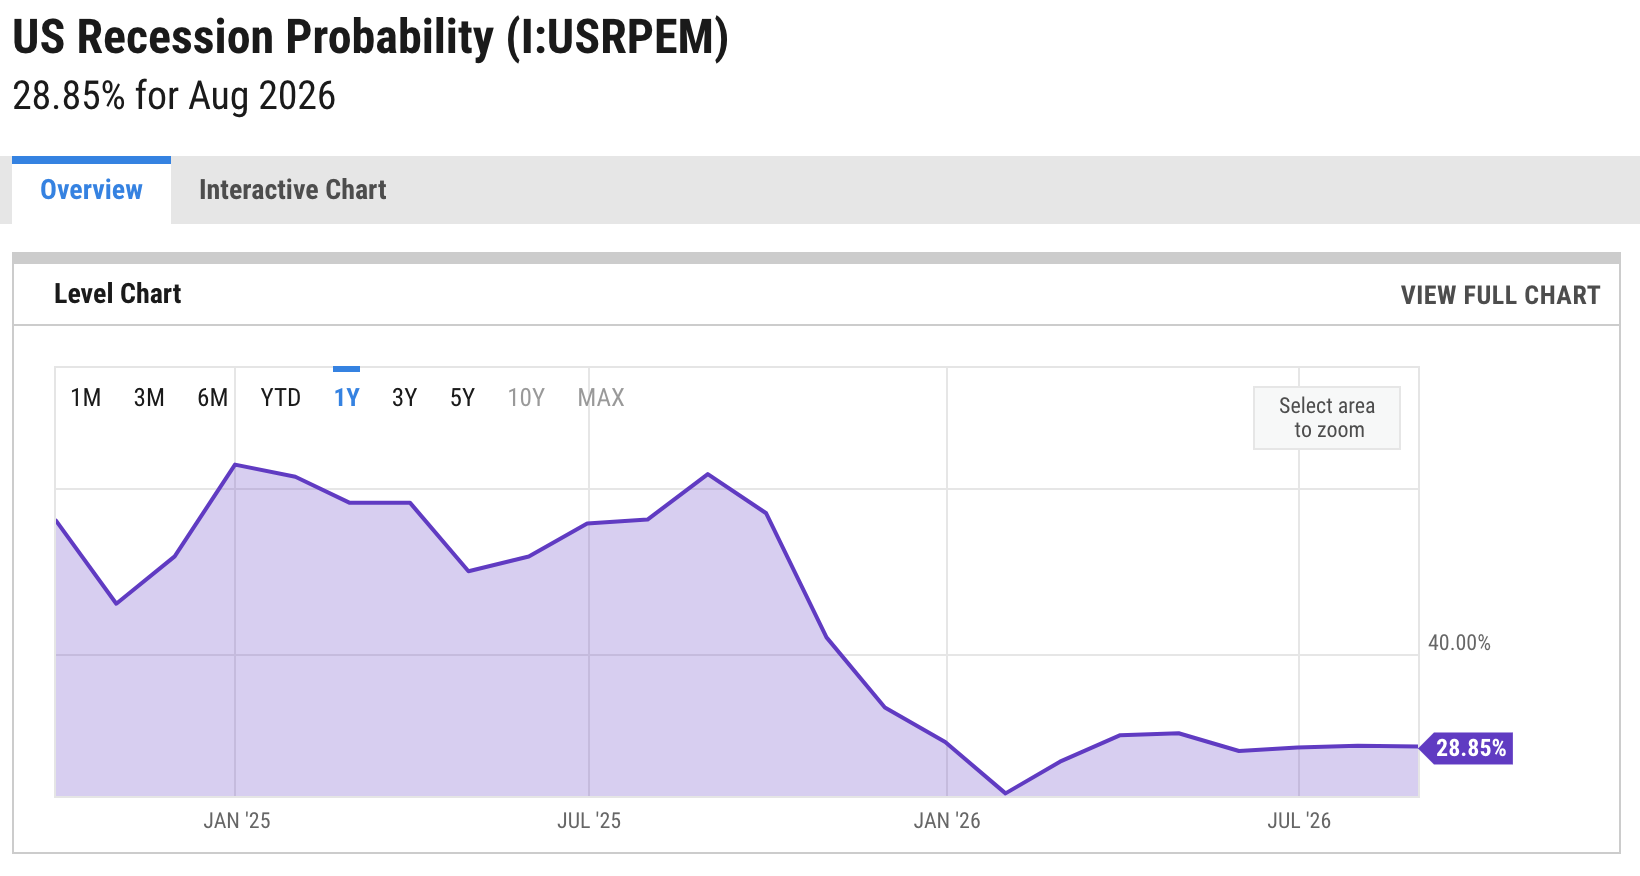The height and width of the screenshot is (876, 1640).
Task: Select the 6M time range
Action: pos(212,398)
